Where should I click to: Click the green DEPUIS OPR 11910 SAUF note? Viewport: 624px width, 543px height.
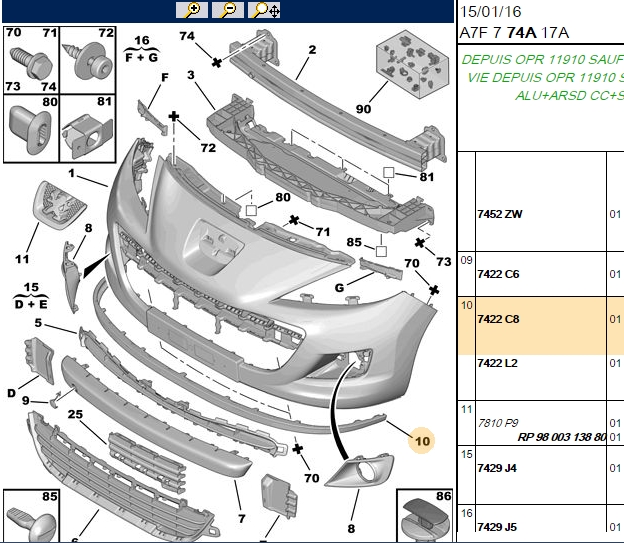(542, 60)
